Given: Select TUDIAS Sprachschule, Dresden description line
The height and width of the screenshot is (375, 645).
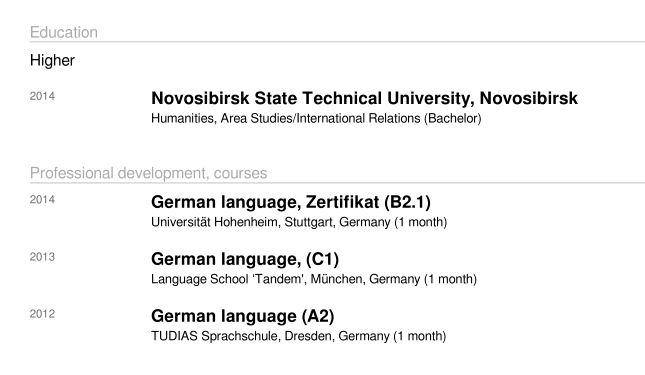Looking at the screenshot, I should tap(299, 336).
